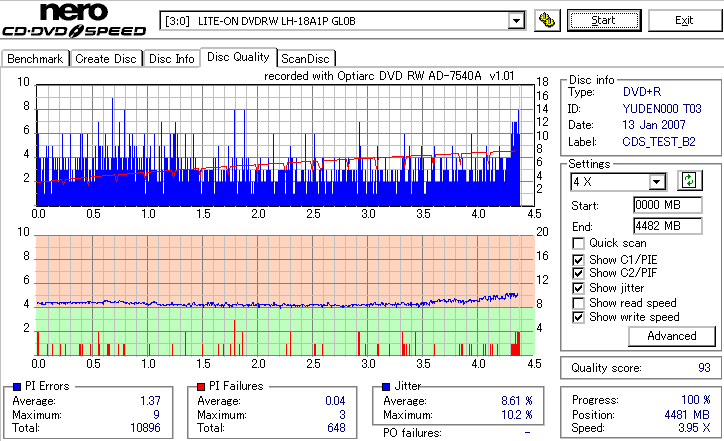724x441 pixels.
Task: Click PI Failures total 648
Action: 336,428
